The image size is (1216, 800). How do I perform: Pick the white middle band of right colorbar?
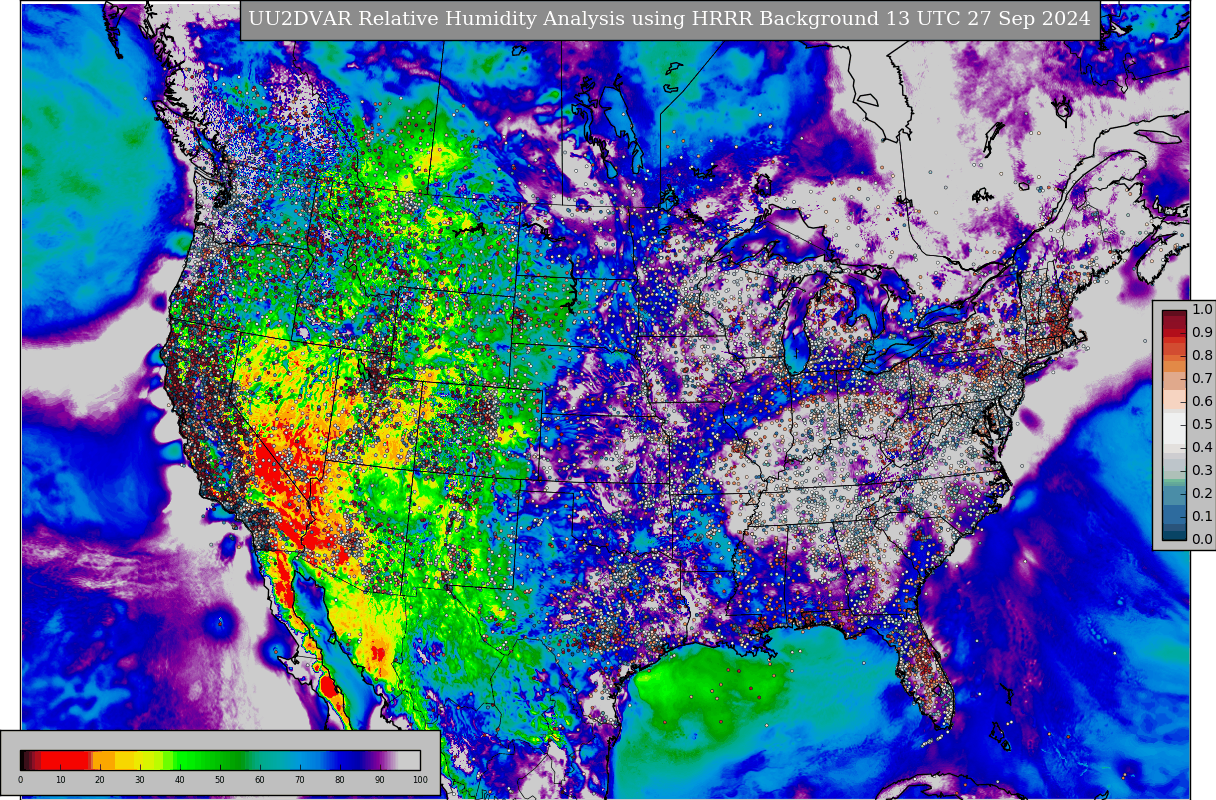[1174, 427]
